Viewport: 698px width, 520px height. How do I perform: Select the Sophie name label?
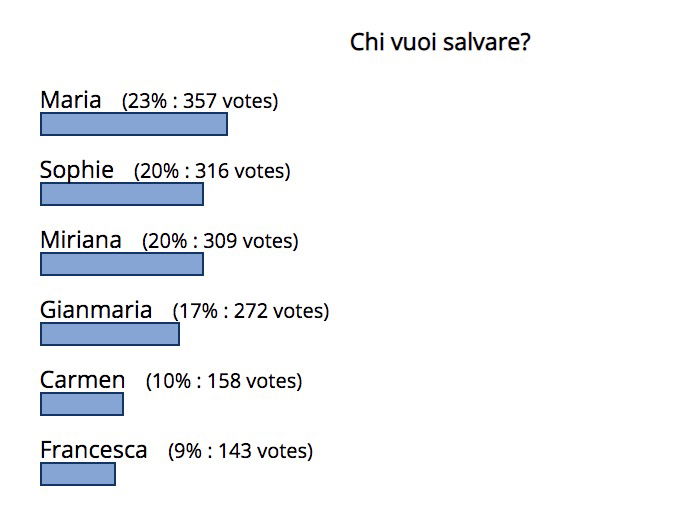tap(77, 171)
